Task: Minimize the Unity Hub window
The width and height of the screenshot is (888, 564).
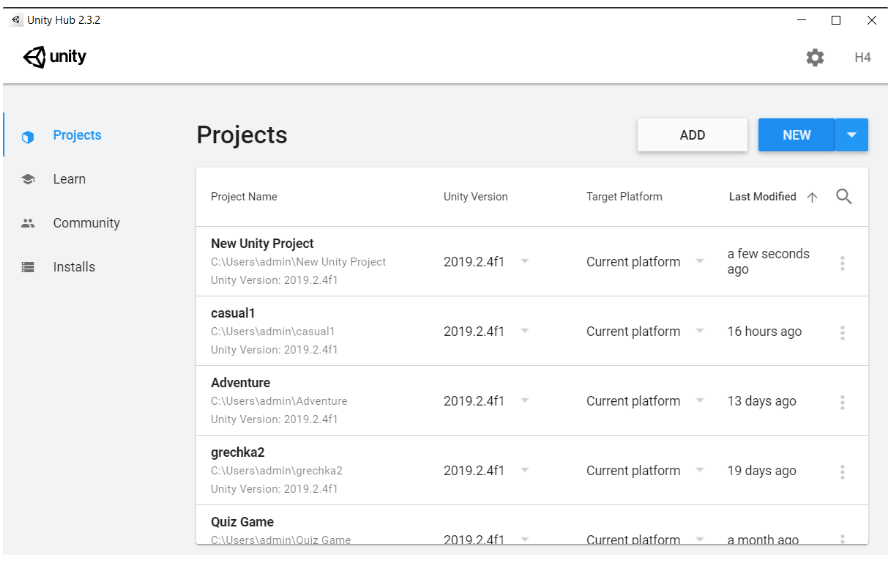Action: tap(801, 20)
